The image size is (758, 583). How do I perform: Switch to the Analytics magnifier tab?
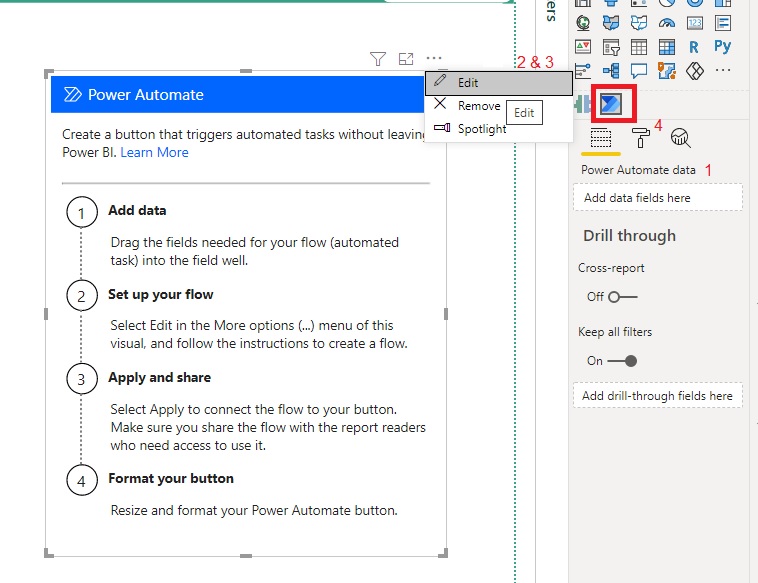point(680,138)
